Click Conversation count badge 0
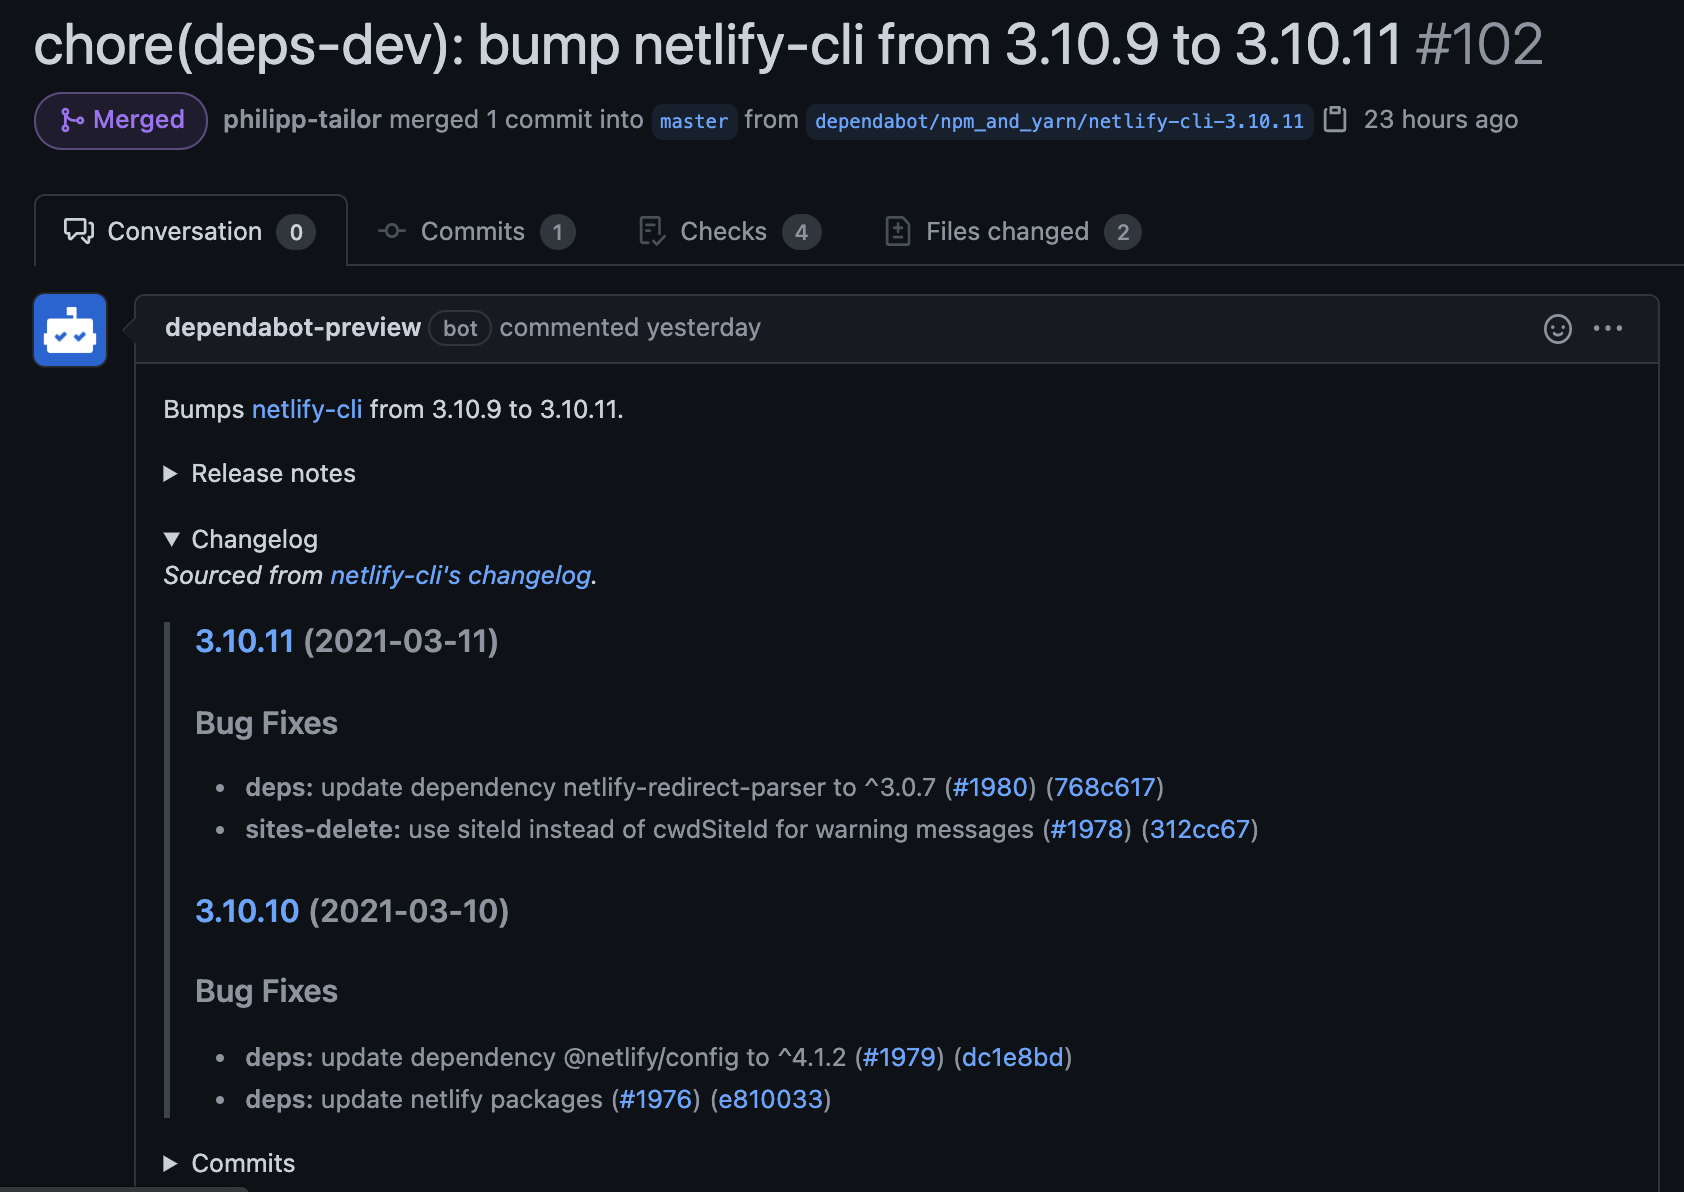The image size is (1684, 1192). click(296, 232)
